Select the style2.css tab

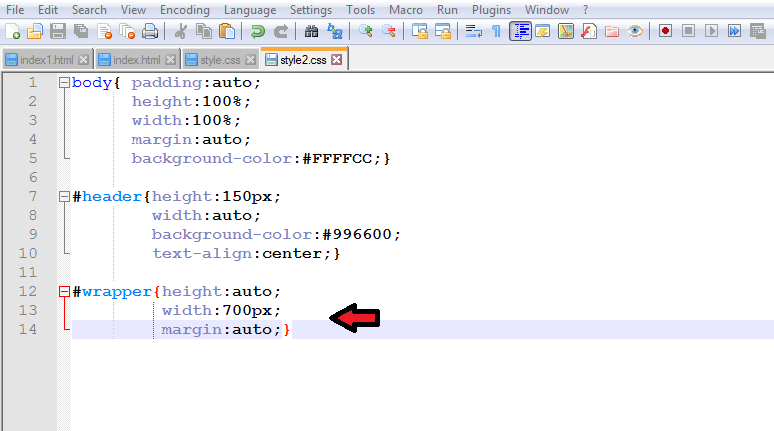[x=303, y=59]
